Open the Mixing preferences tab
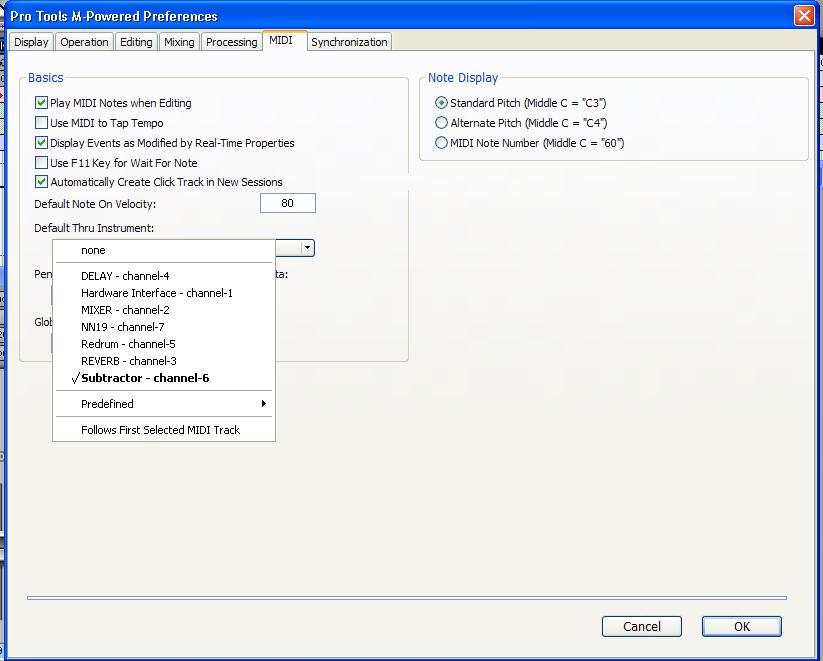 coord(179,42)
